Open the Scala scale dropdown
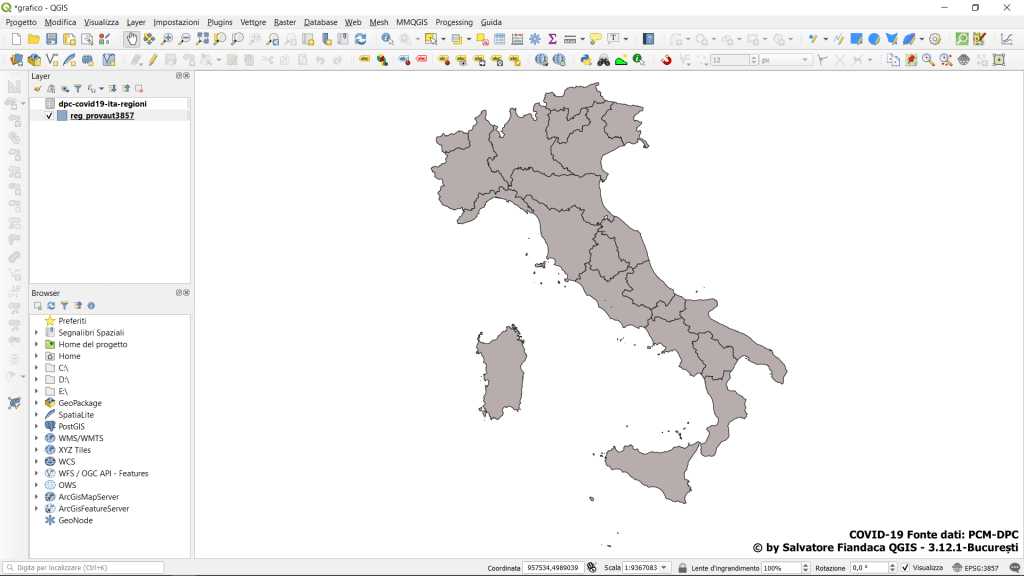 point(664,568)
